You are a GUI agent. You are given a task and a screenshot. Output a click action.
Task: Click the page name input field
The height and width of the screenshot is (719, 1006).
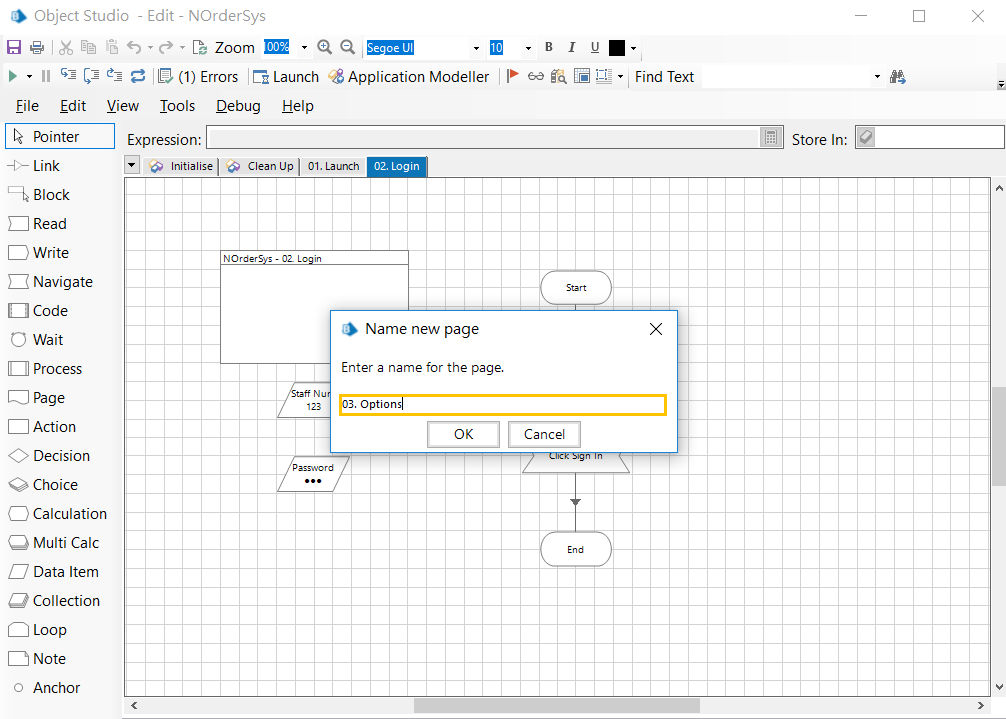coord(503,404)
